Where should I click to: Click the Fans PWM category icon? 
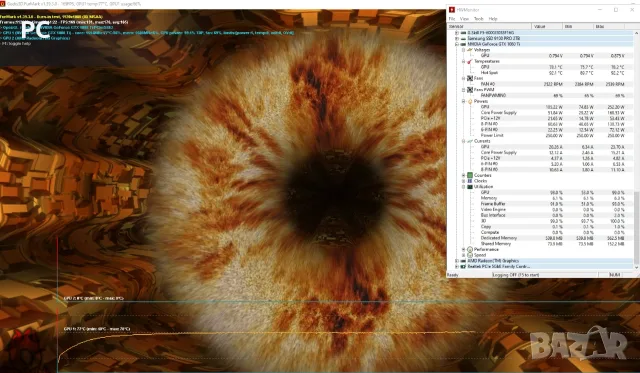click(470, 90)
